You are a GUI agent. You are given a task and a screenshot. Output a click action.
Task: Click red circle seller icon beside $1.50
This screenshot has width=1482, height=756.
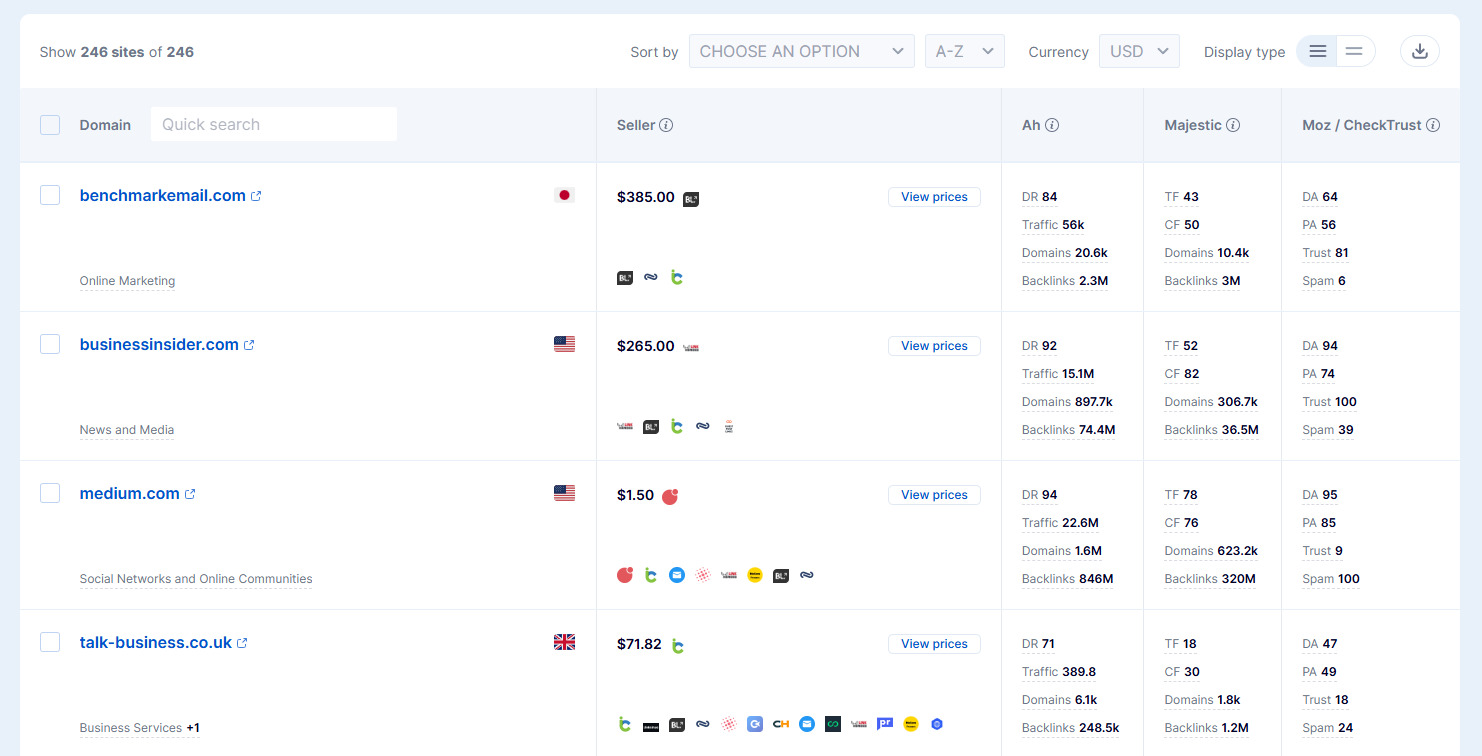tap(670, 496)
